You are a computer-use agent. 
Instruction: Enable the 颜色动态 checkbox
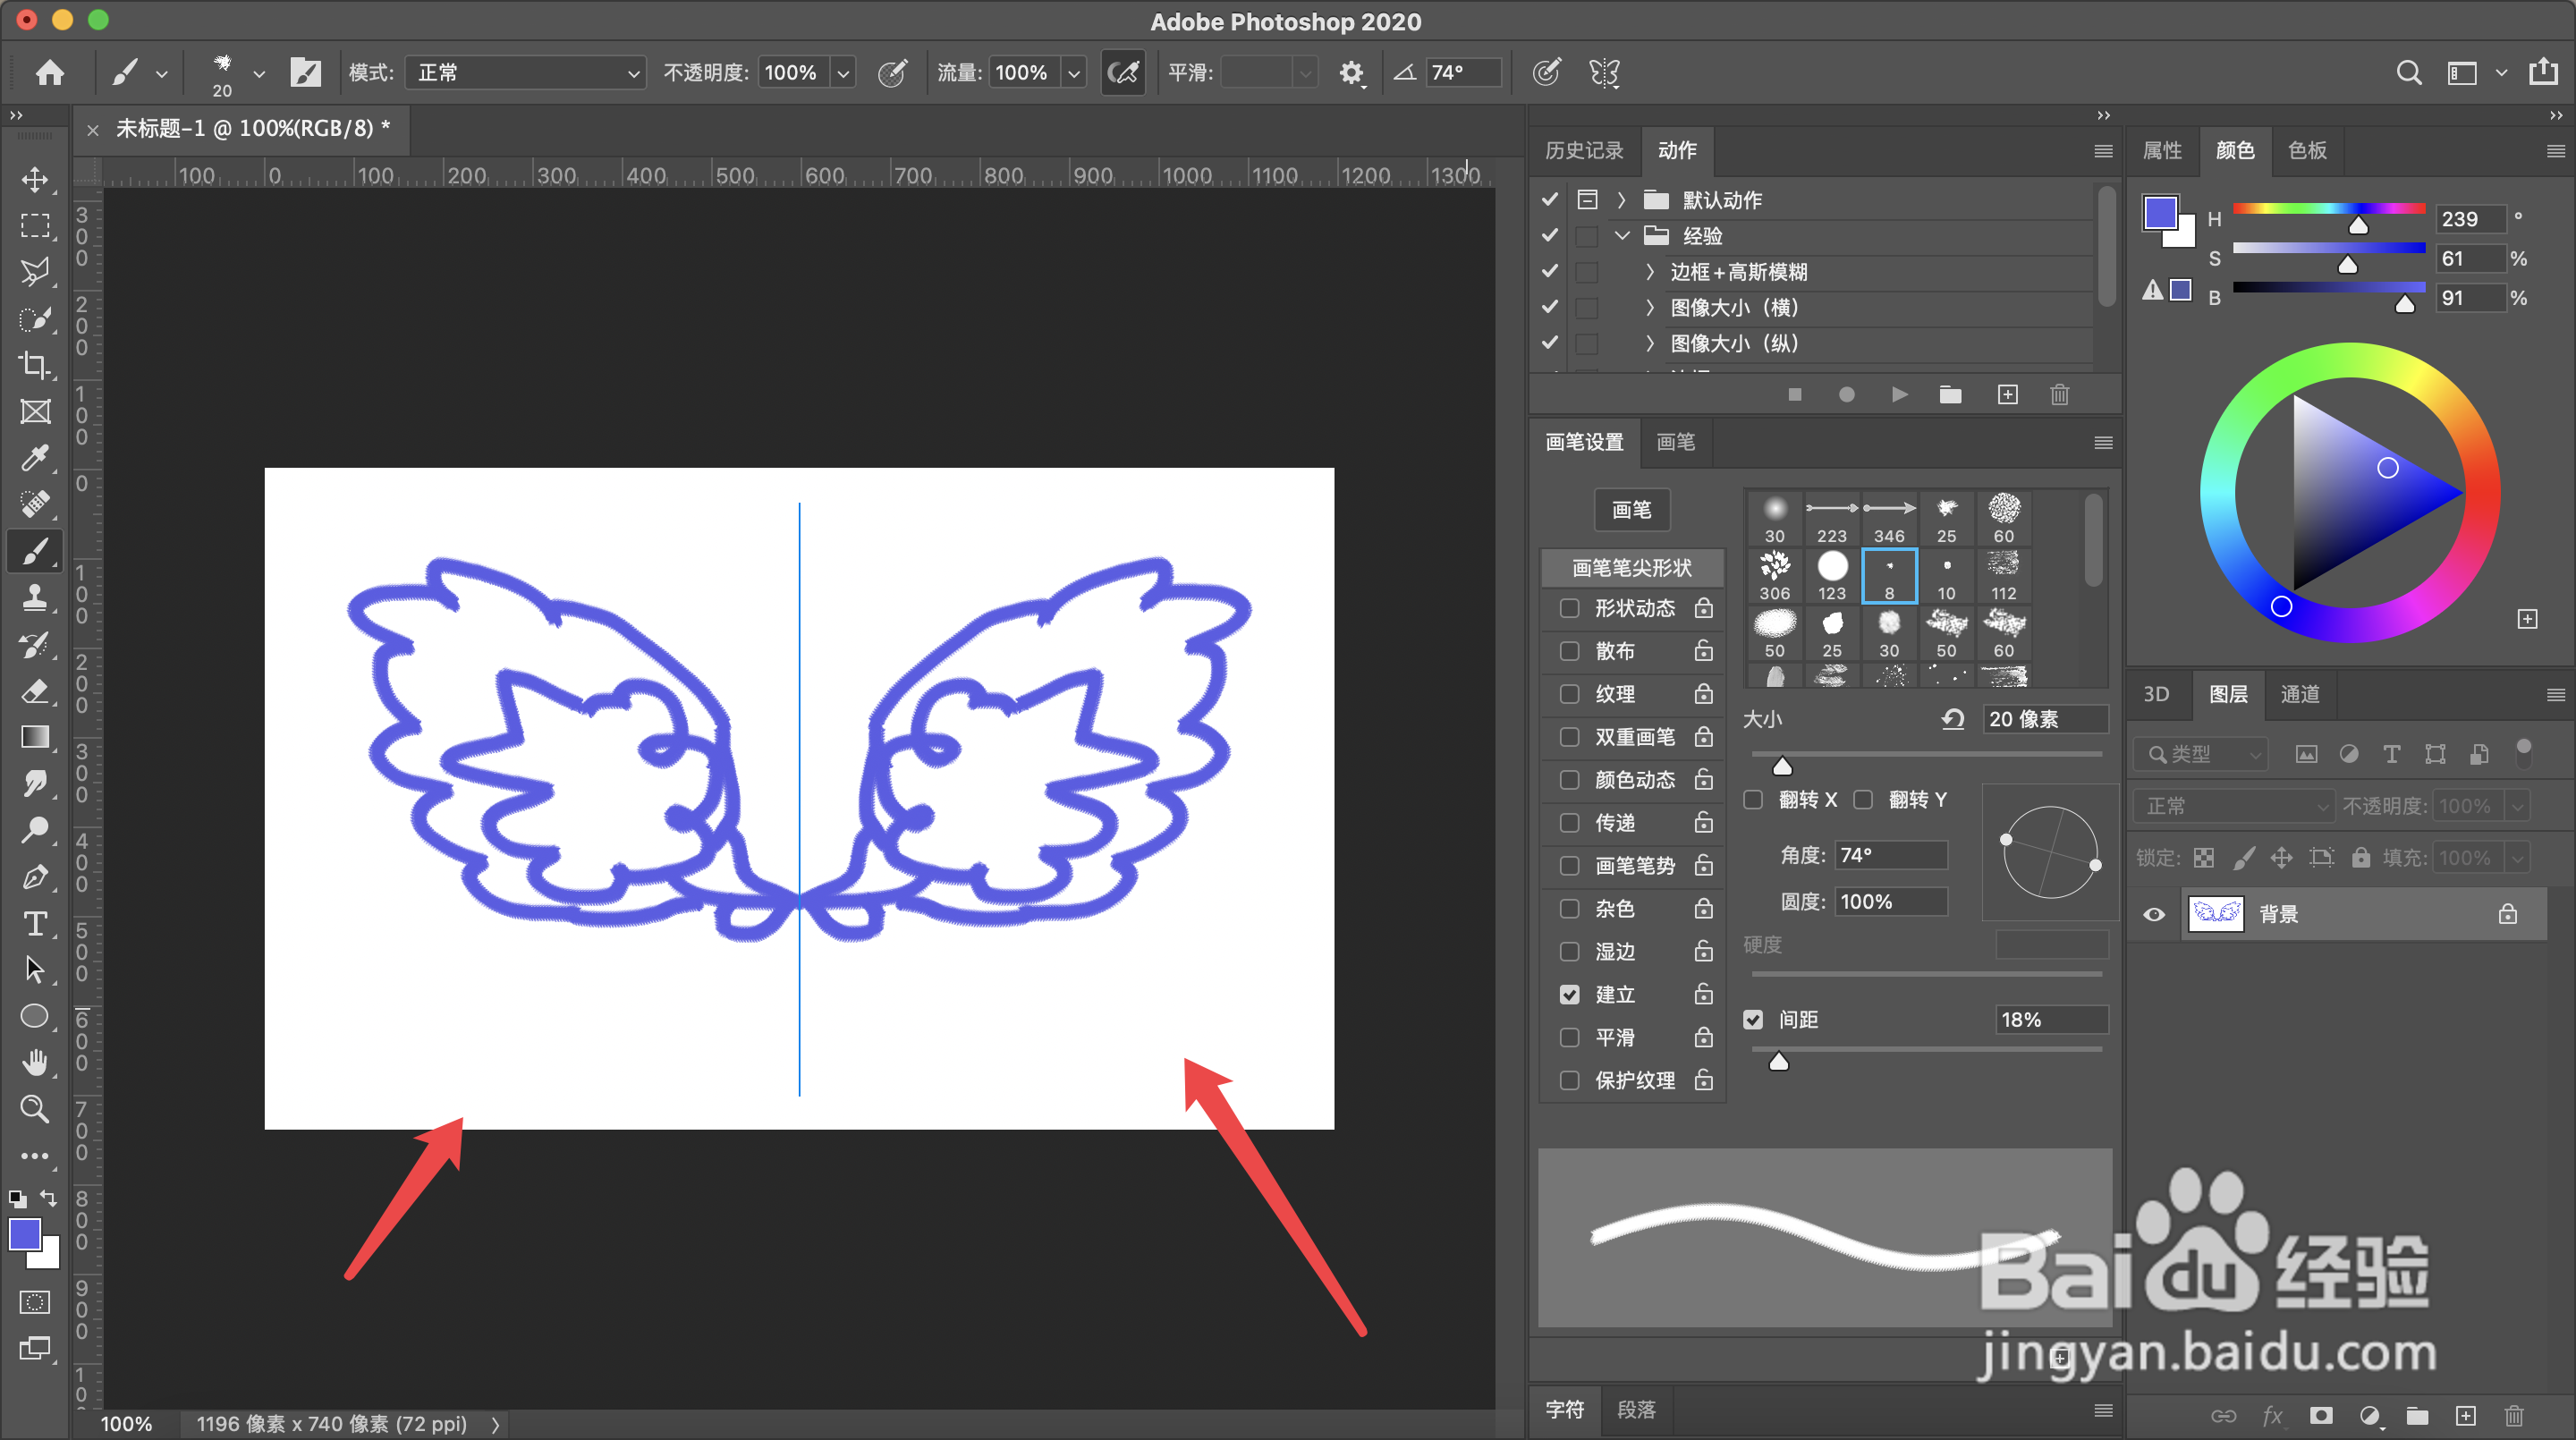coord(1569,780)
